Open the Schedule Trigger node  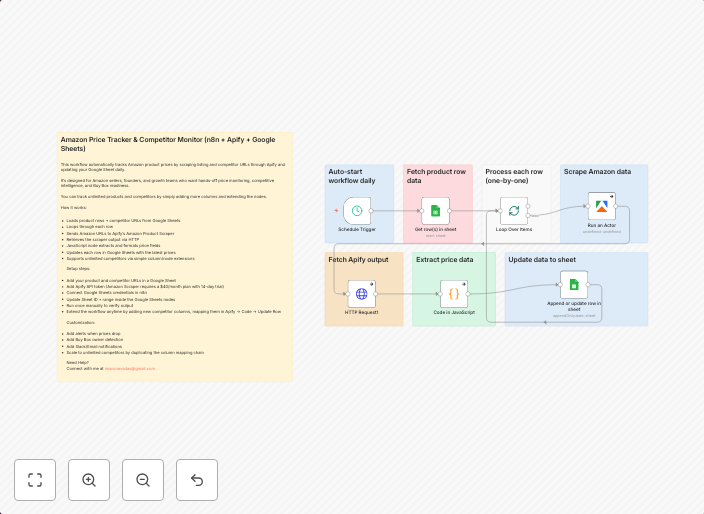(357, 211)
